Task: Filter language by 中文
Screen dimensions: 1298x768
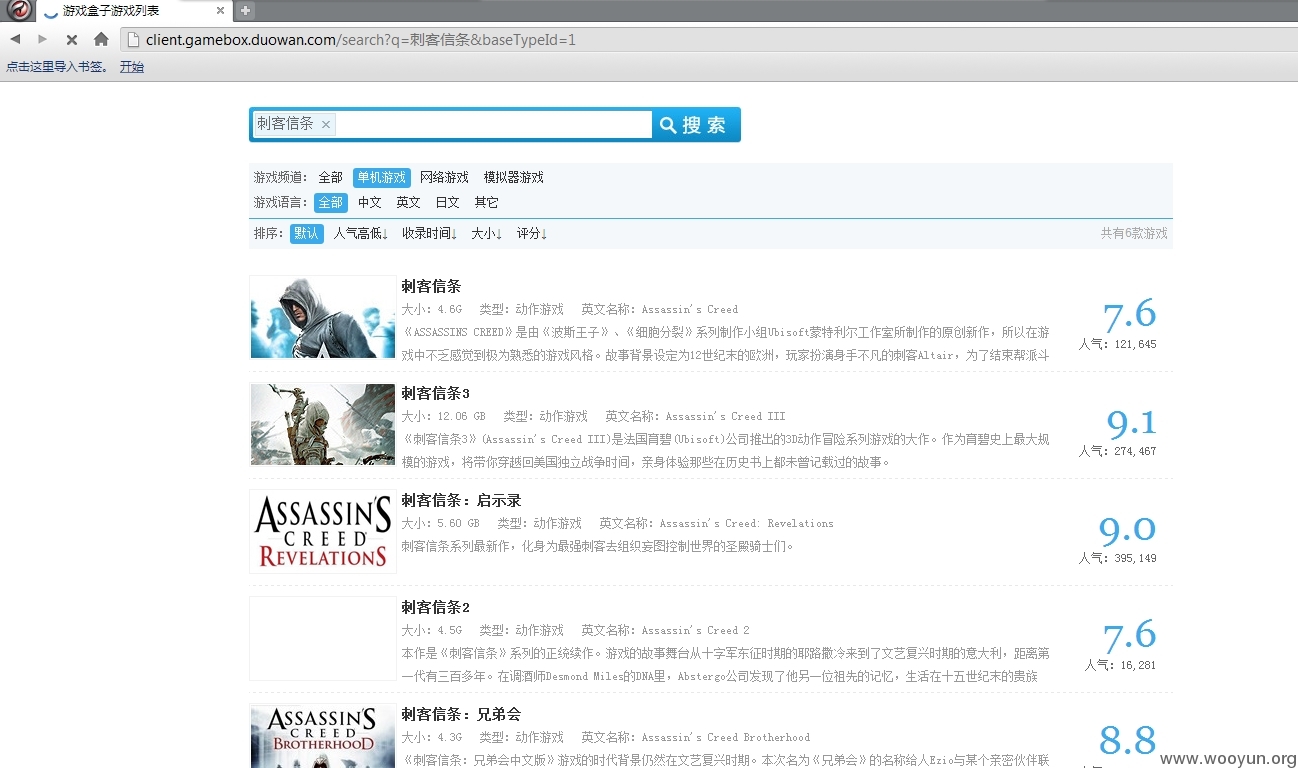Action: (x=370, y=202)
